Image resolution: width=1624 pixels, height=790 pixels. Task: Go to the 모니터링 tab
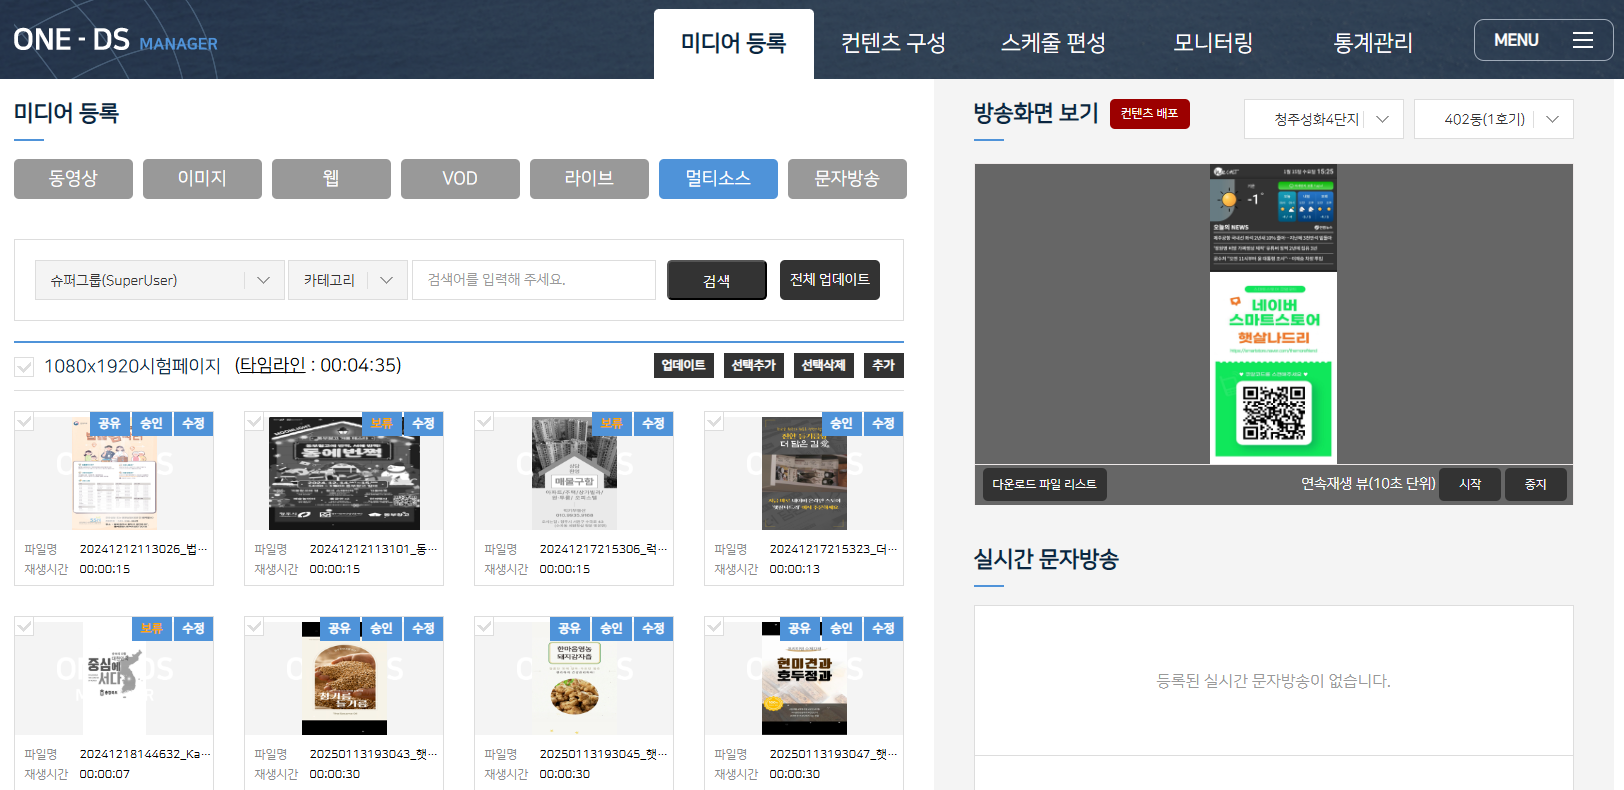click(1213, 43)
